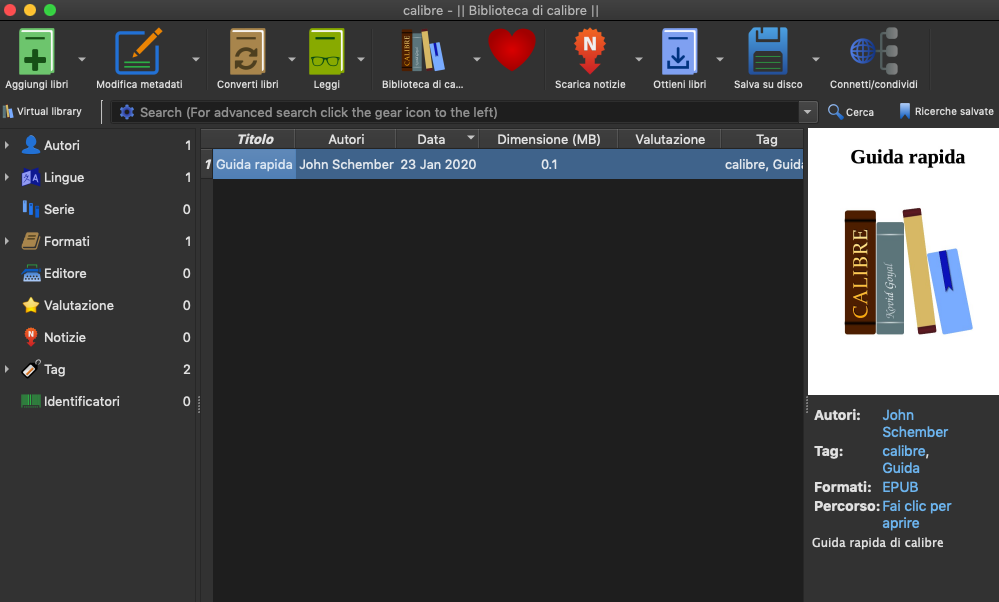This screenshot has height=602, width=999.
Task: Sort by the Data column header
Action: click(x=437, y=139)
